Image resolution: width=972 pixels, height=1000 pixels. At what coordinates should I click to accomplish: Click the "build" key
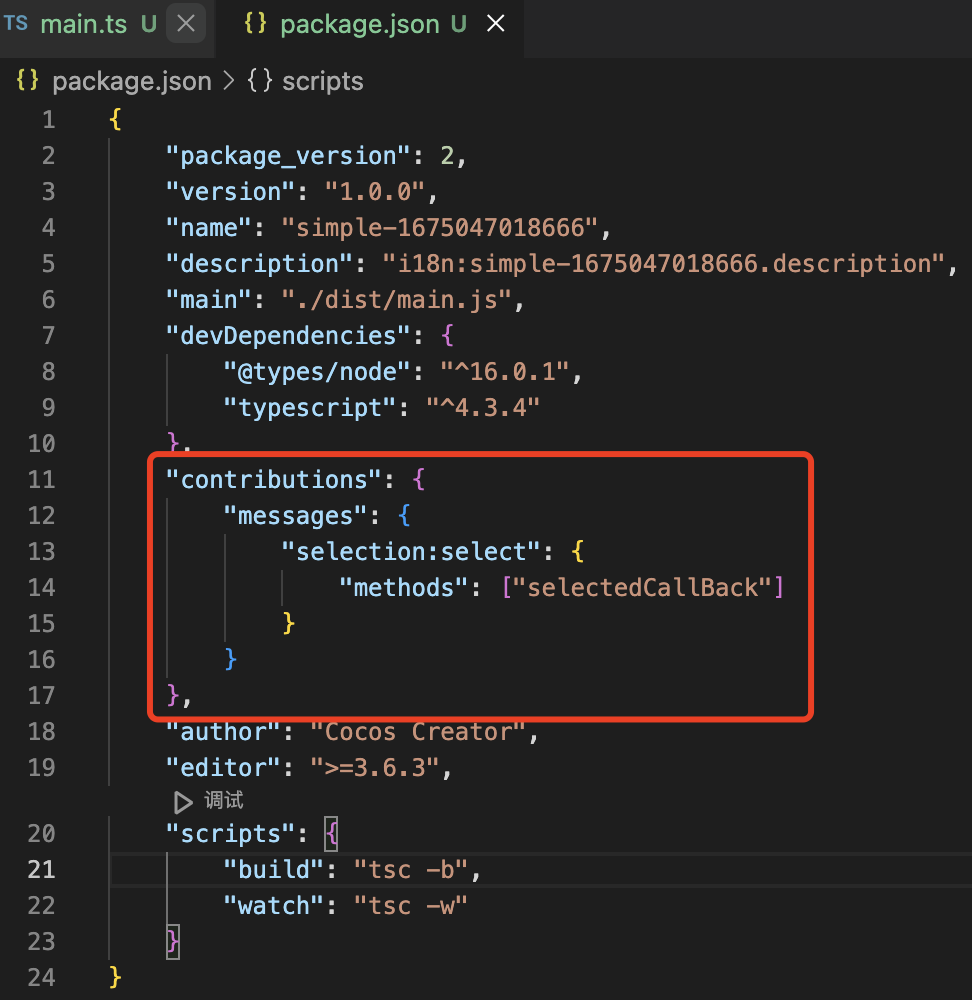coord(274,870)
